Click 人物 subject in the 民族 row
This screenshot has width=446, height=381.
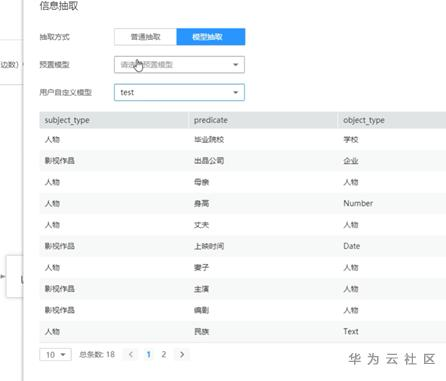click(x=52, y=331)
